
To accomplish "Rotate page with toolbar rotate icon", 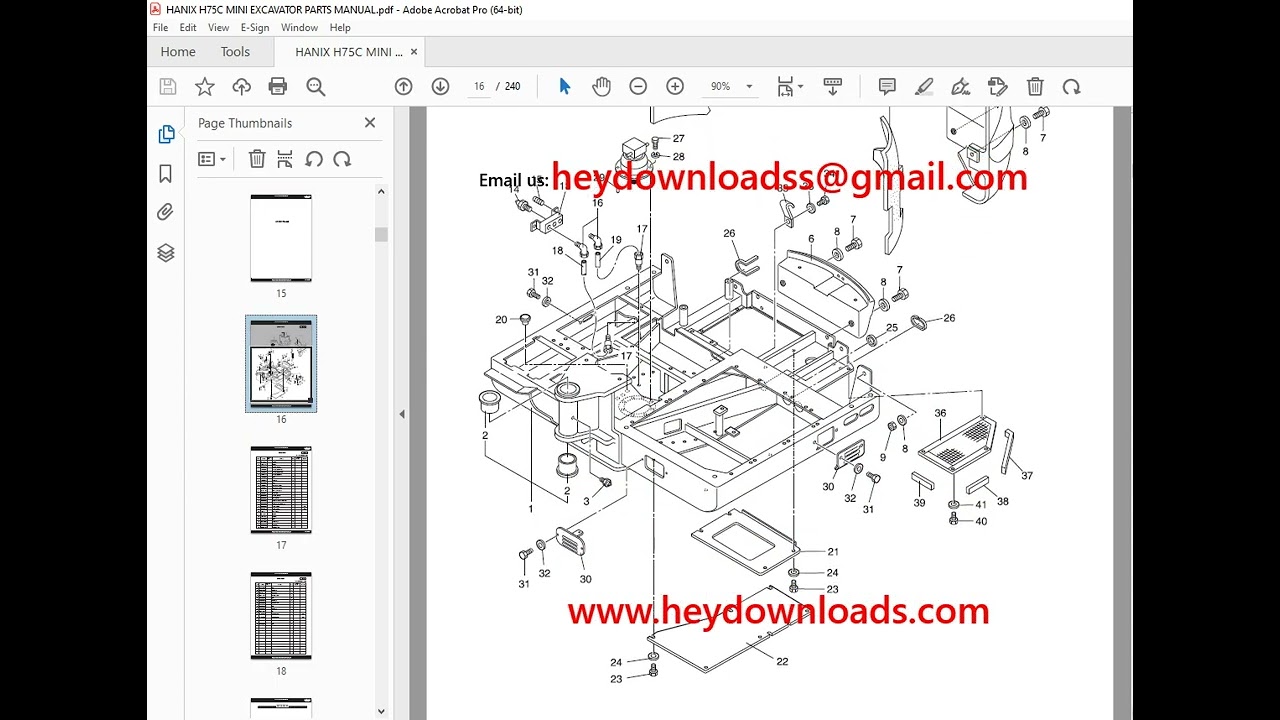I will coord(1071,87).
